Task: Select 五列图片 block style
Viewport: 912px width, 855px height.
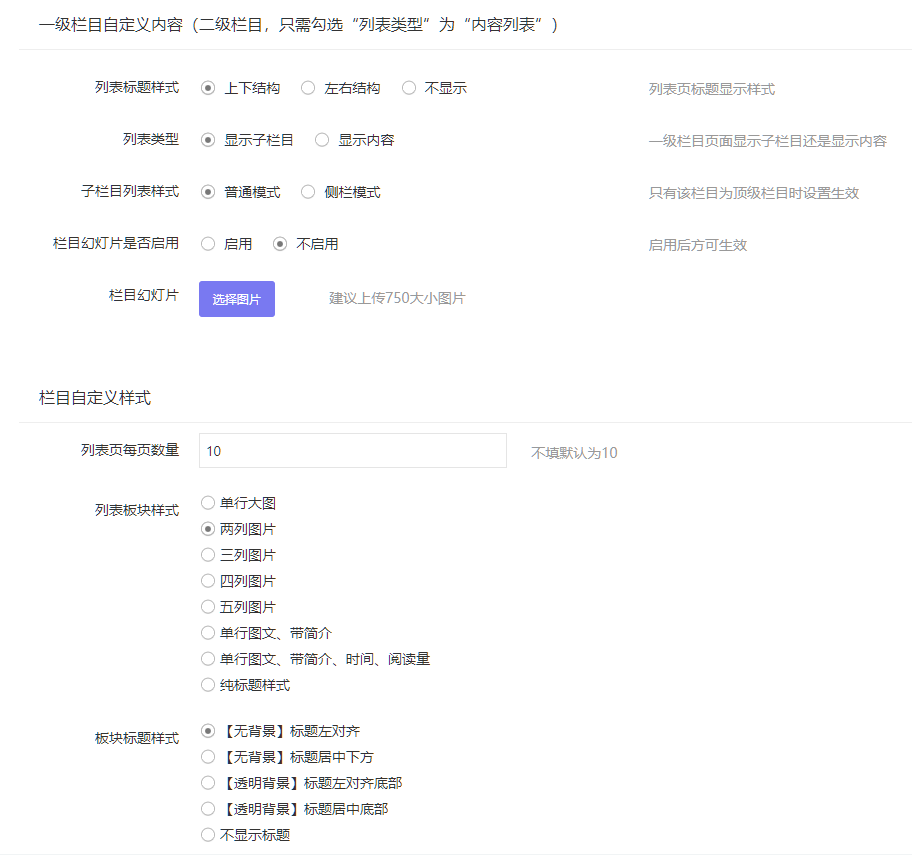Action: pos(208,607)
